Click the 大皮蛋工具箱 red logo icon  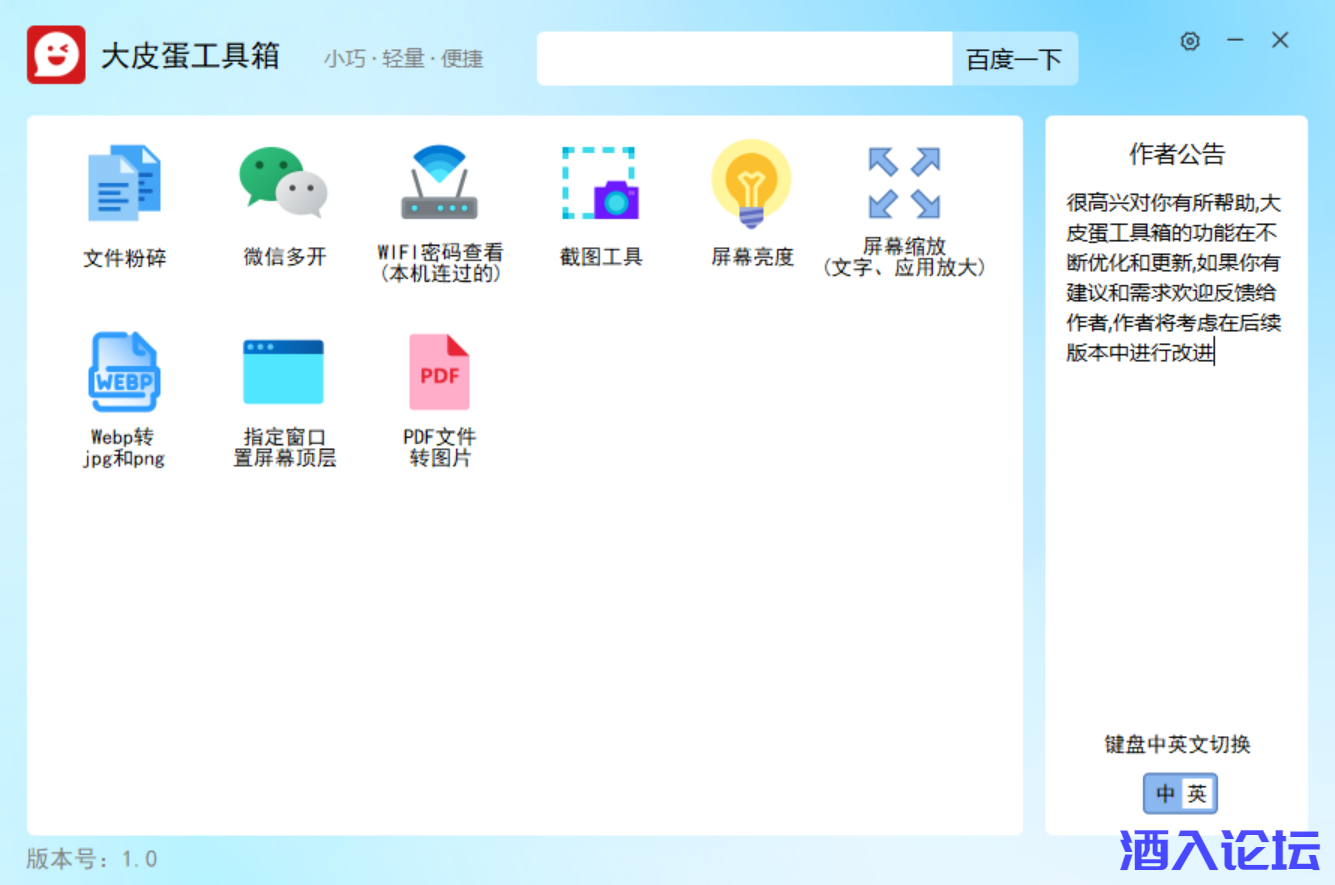point(56,55)
